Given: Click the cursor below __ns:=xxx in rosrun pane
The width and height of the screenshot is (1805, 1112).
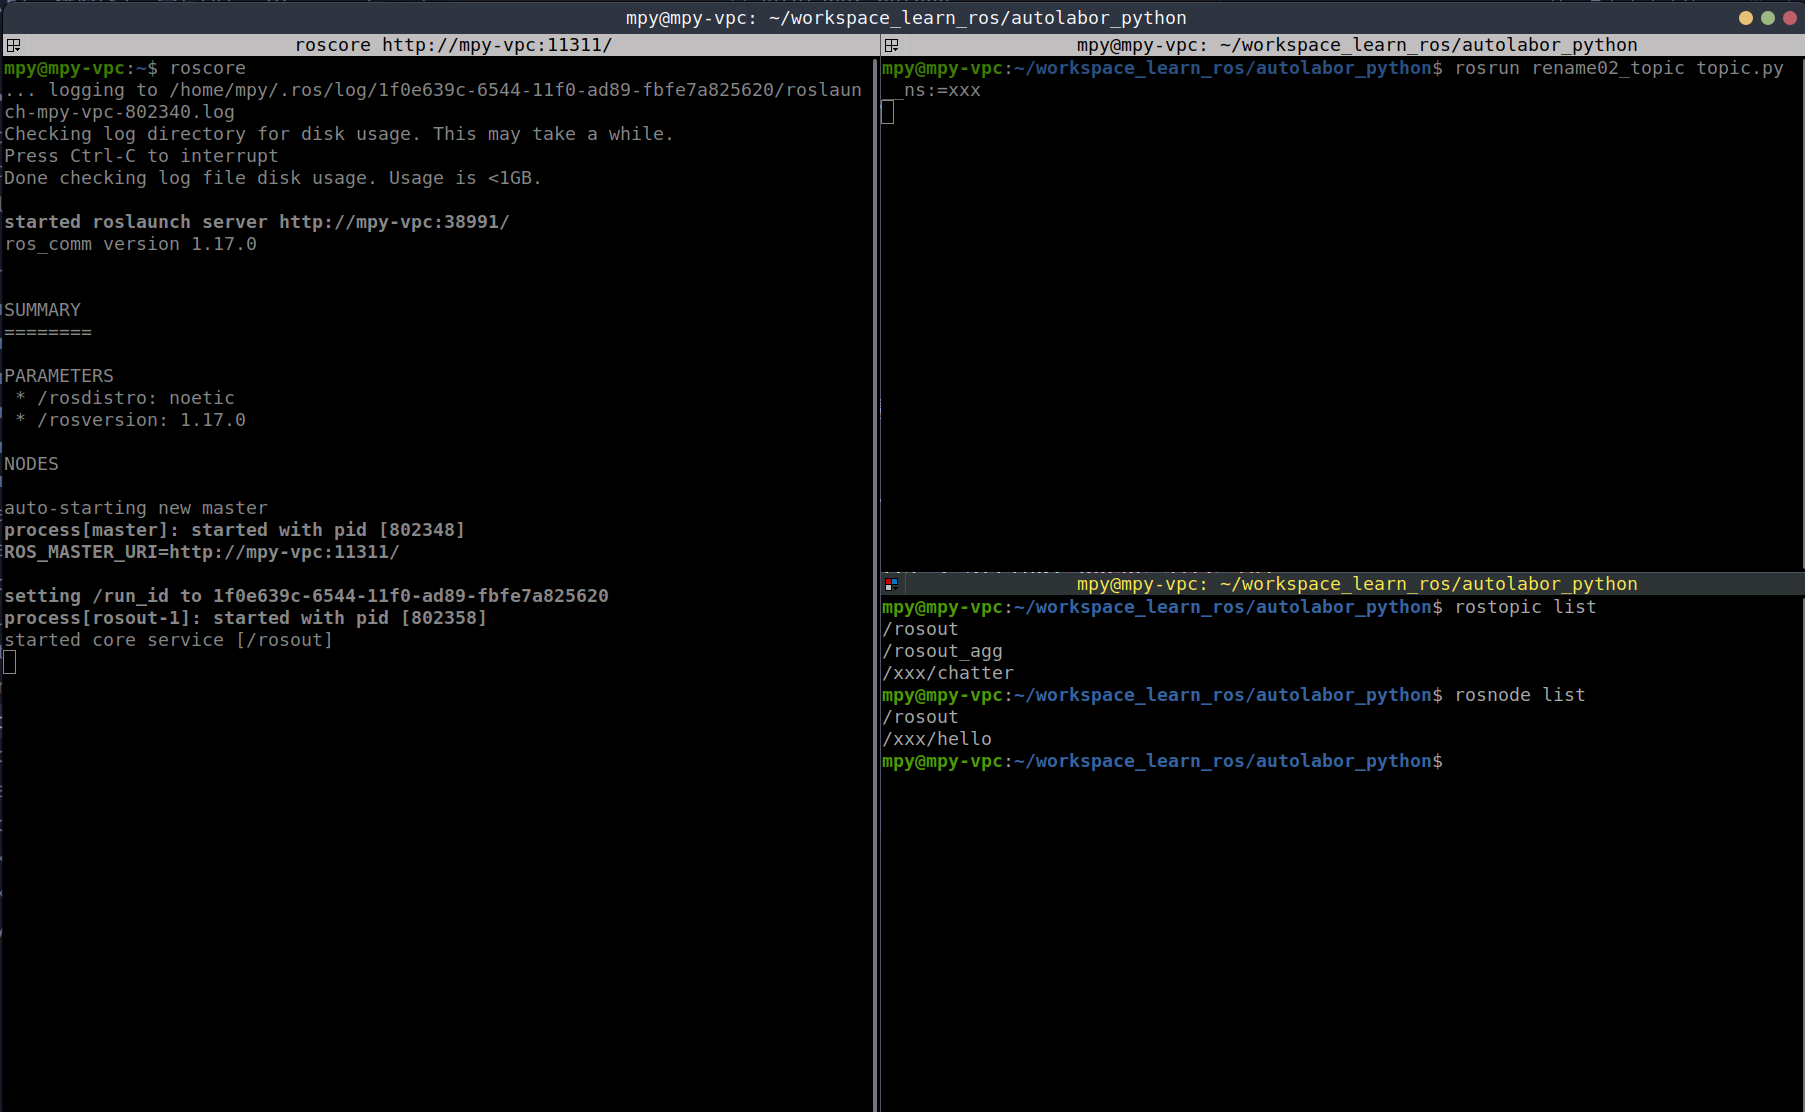Looking at the screenshot, I should point(888,112).
